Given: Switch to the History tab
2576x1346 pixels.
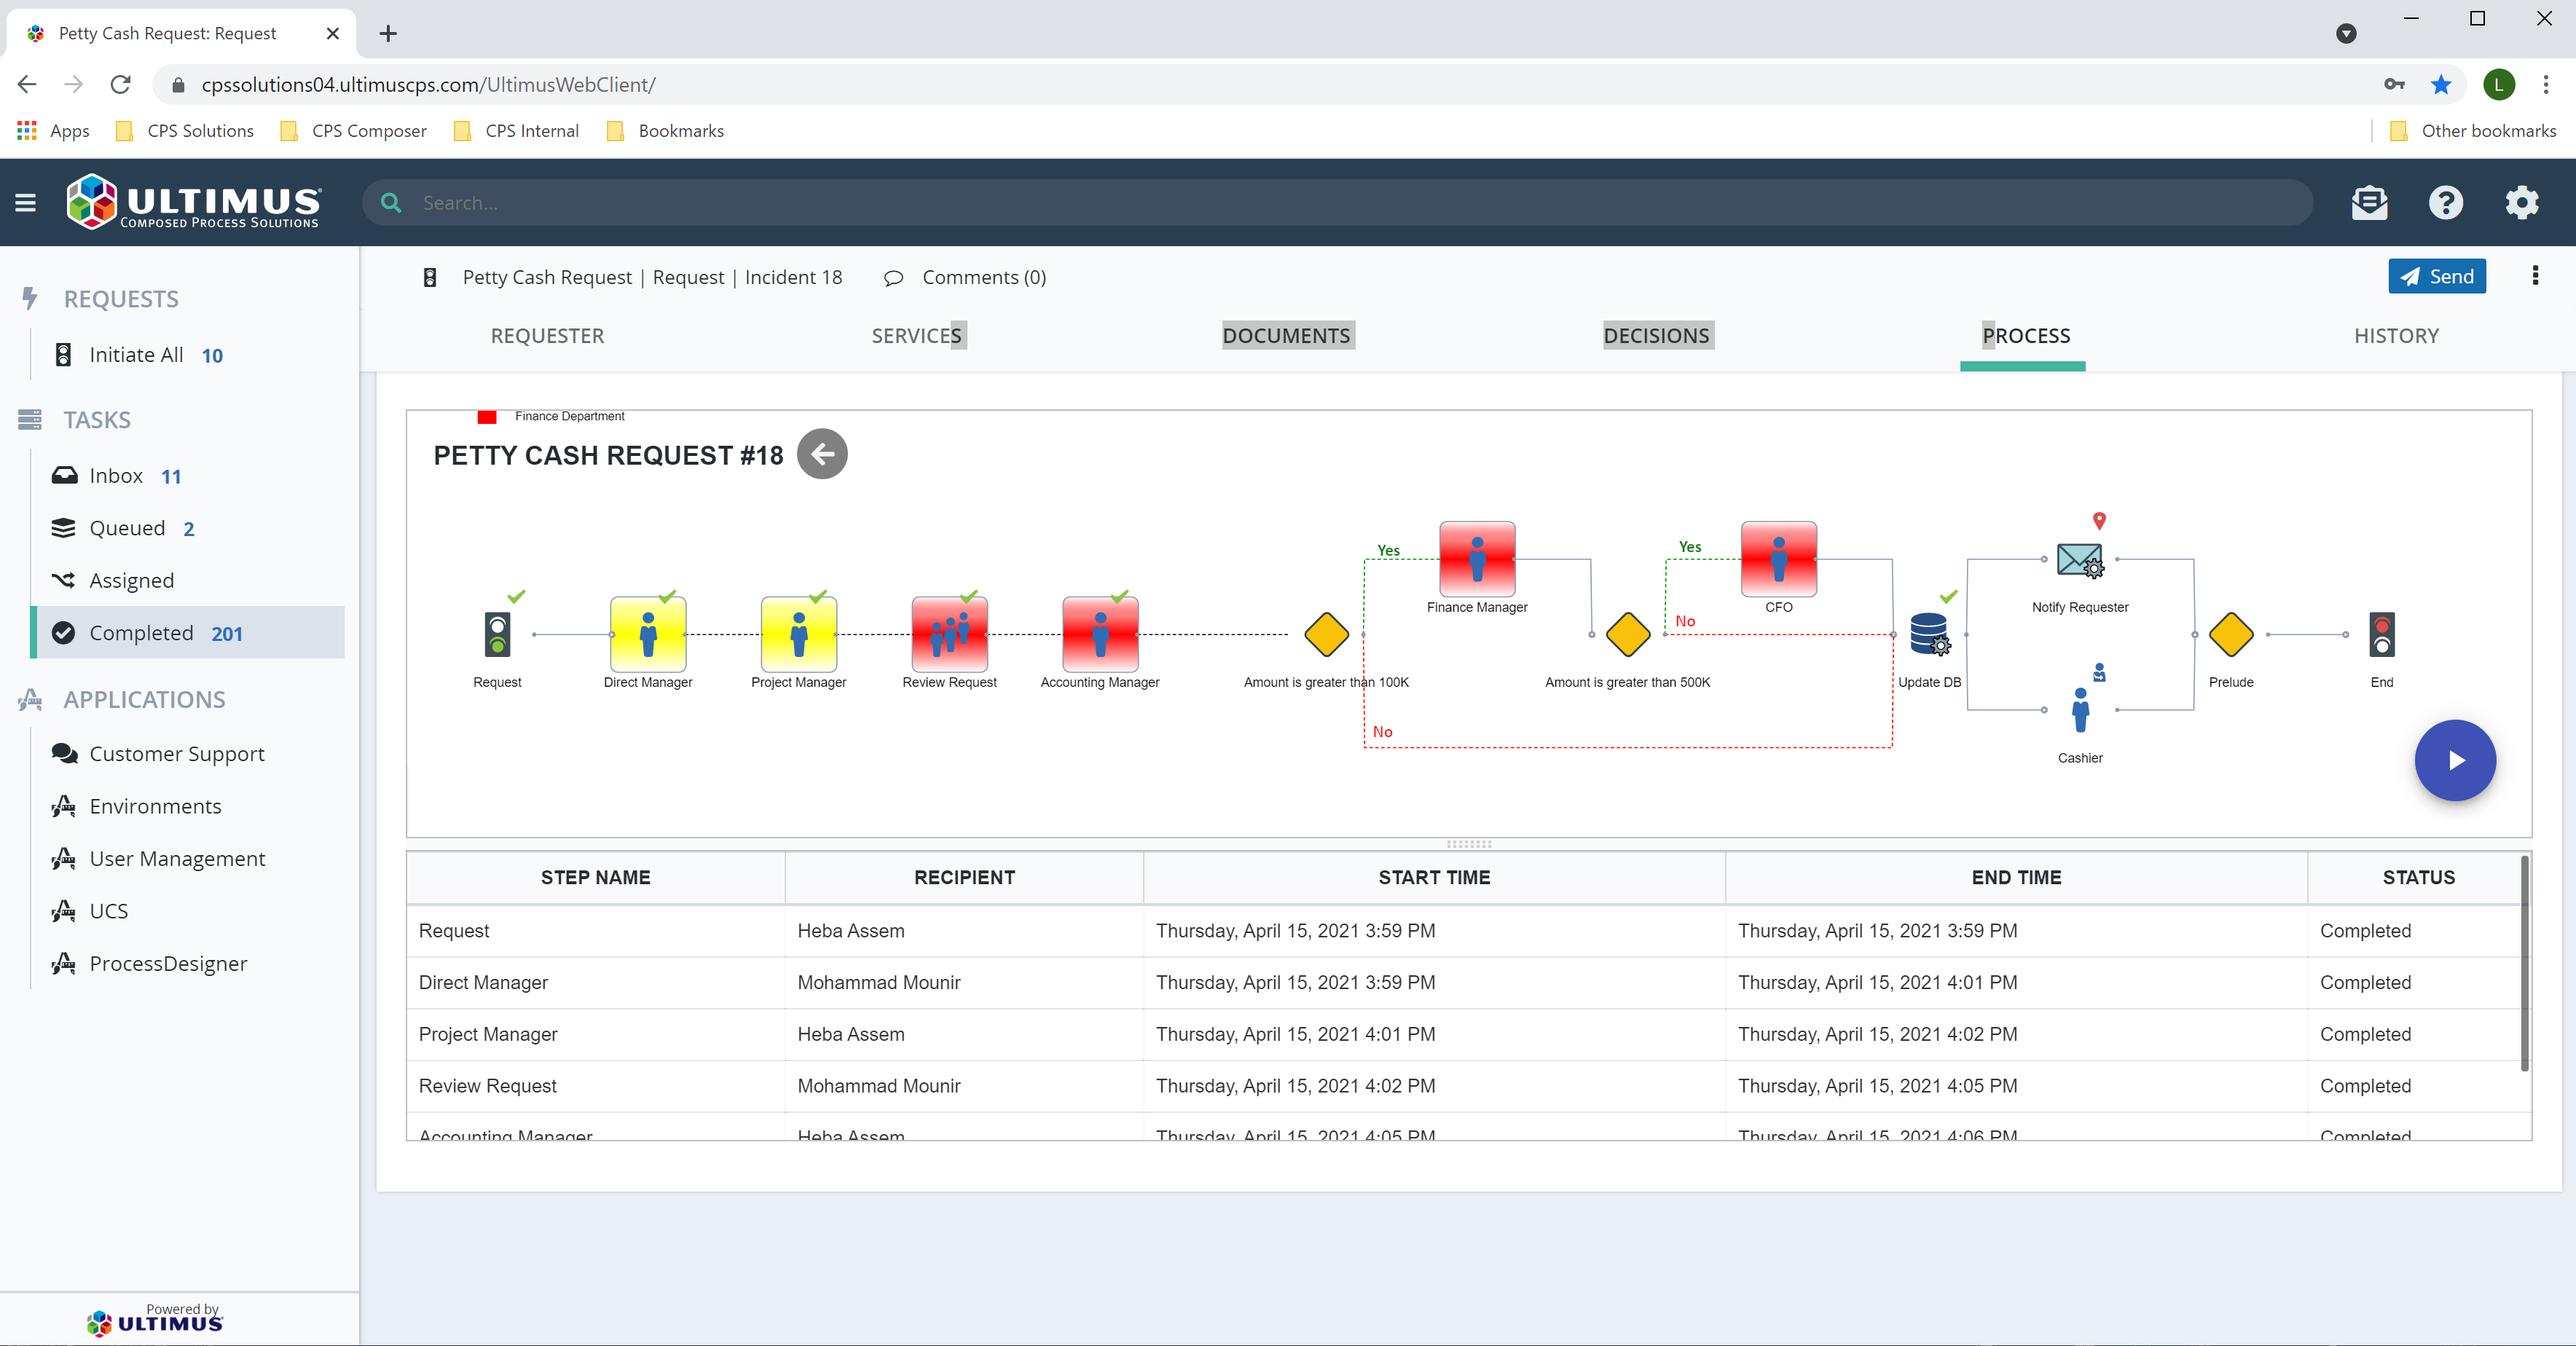Looking at the screenshot, I should tap(2394, 336).
